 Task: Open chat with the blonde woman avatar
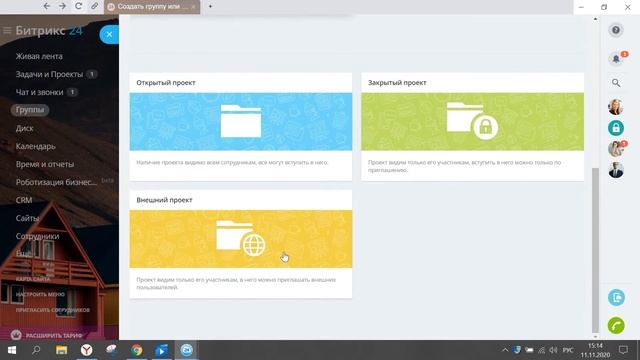pyautogui.click(x=616, y=107)
